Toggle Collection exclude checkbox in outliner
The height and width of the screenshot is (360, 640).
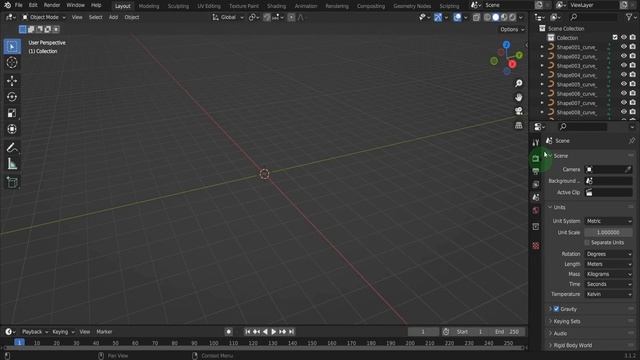tap(615, 38)
